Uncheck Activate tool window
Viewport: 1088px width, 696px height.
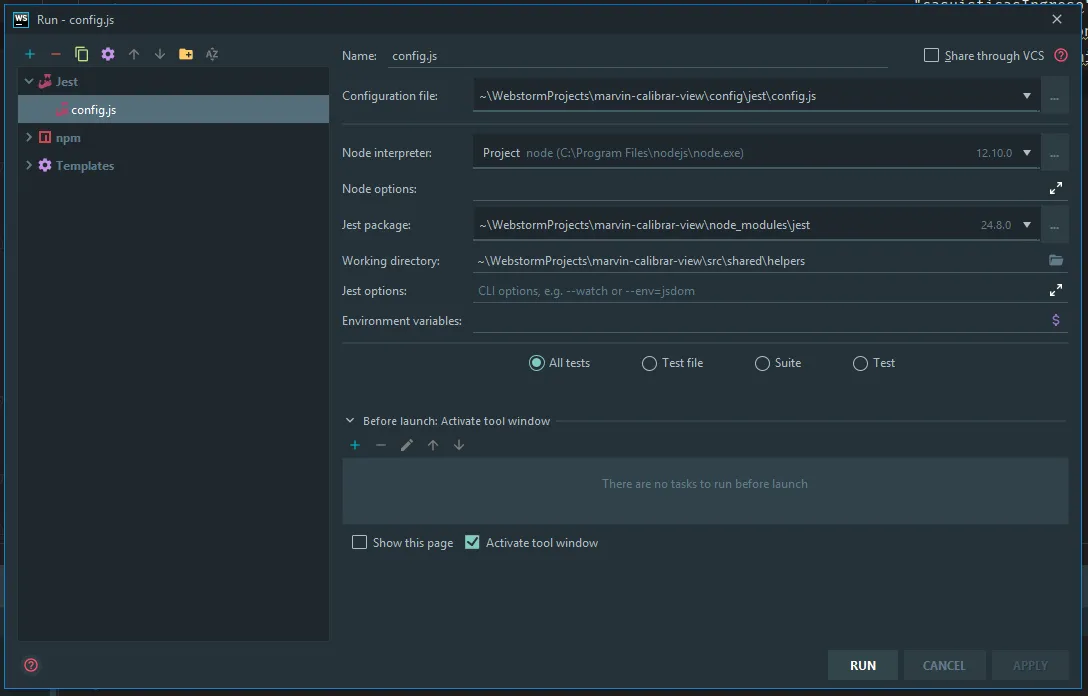click(472, 543)
